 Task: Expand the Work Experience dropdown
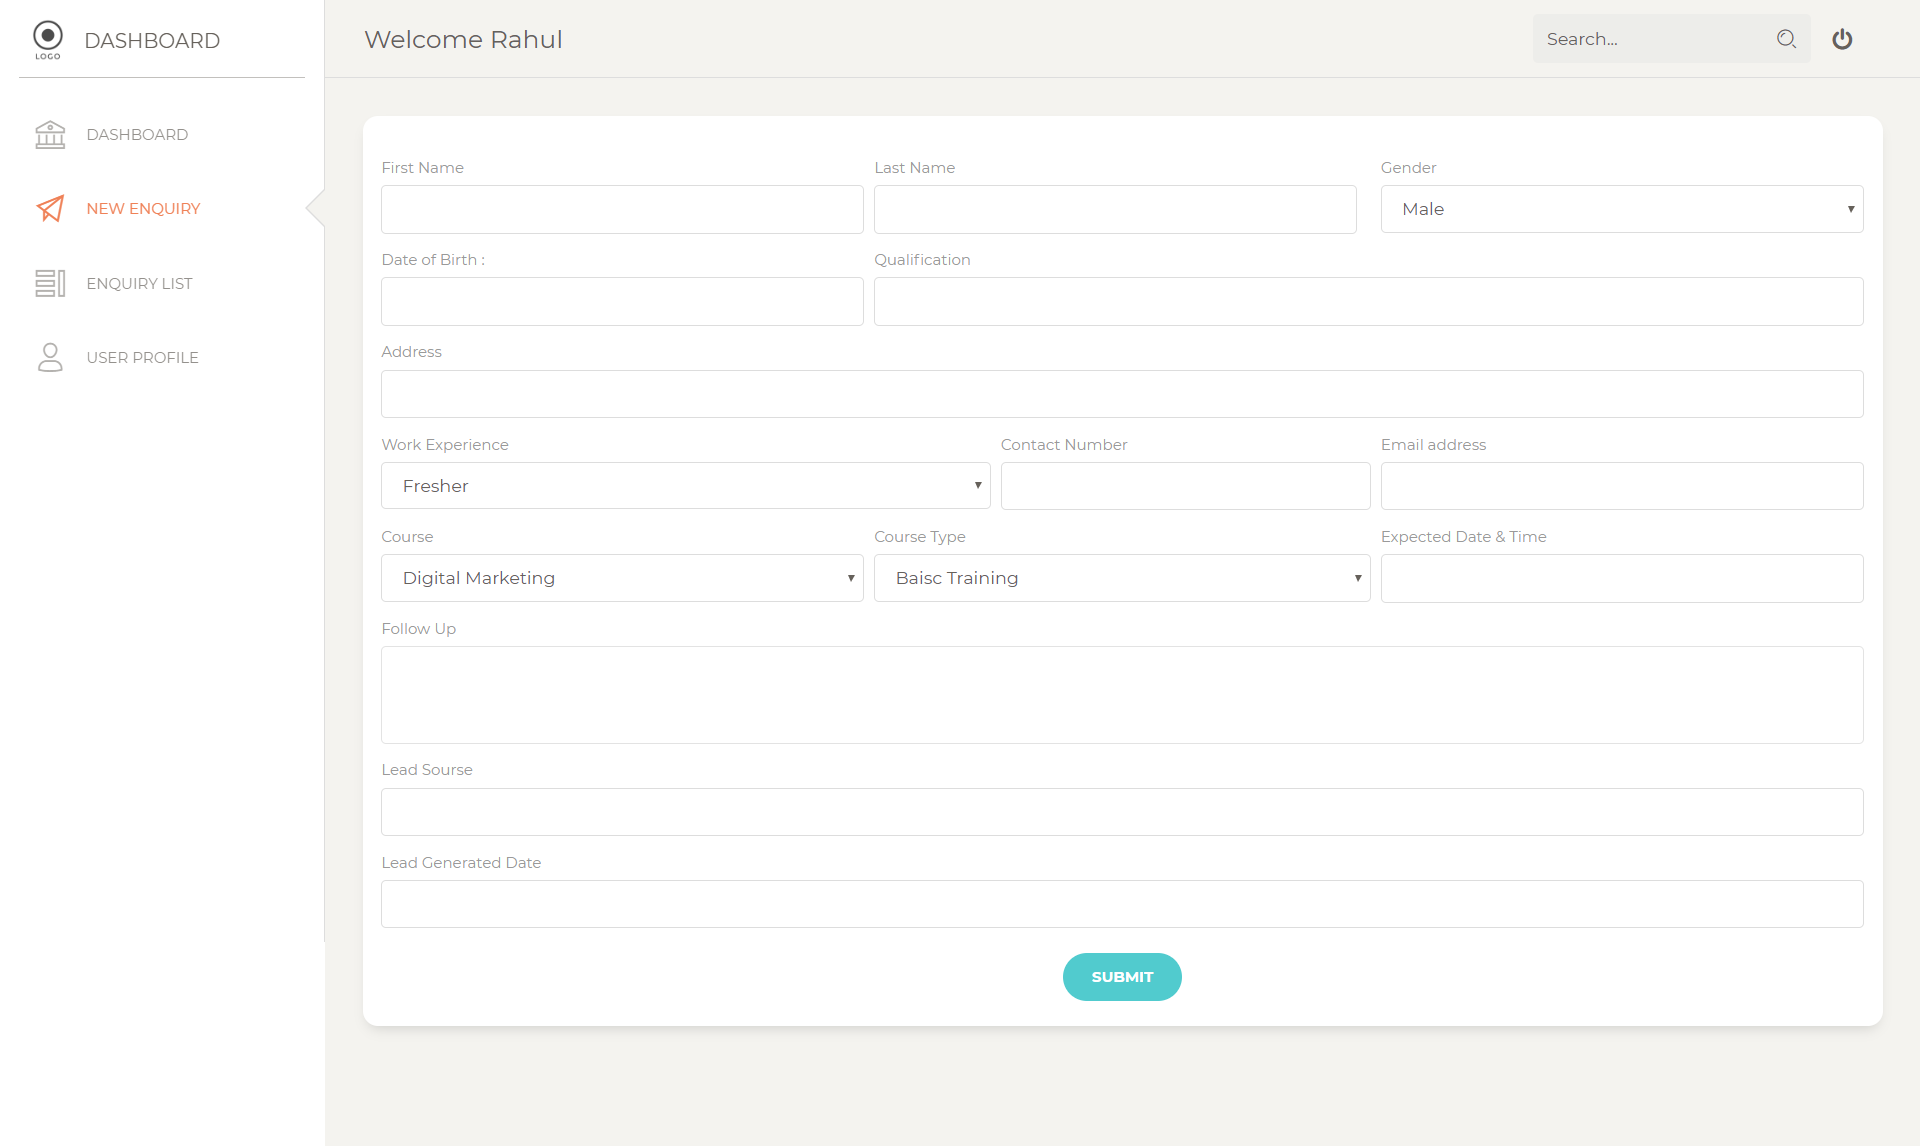(x=979, y=486)
